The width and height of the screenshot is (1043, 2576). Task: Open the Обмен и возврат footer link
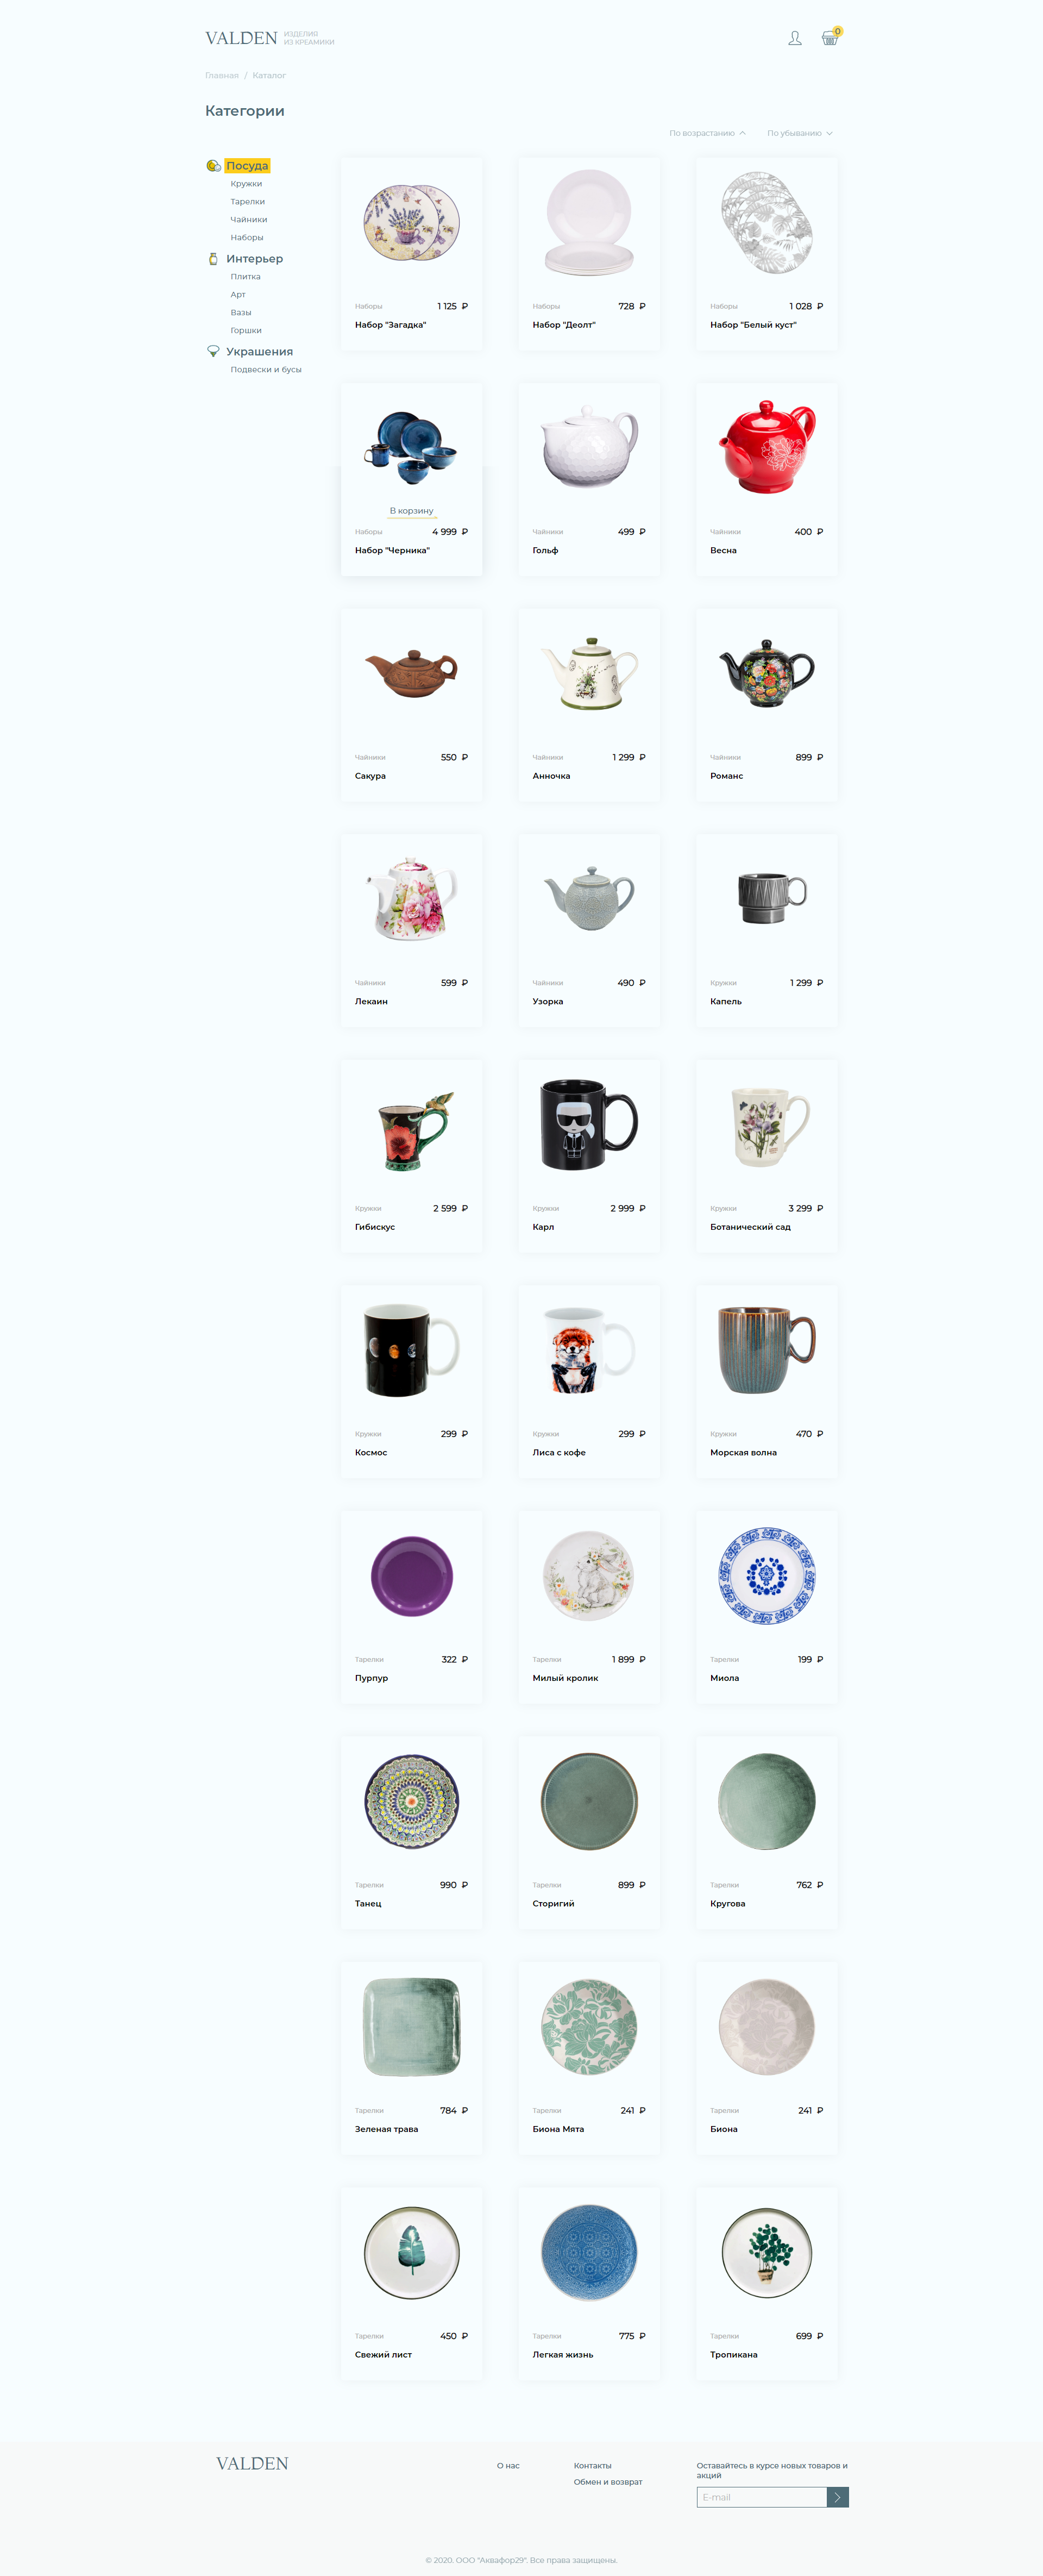pyautogui.click(x=608, y=2482)
